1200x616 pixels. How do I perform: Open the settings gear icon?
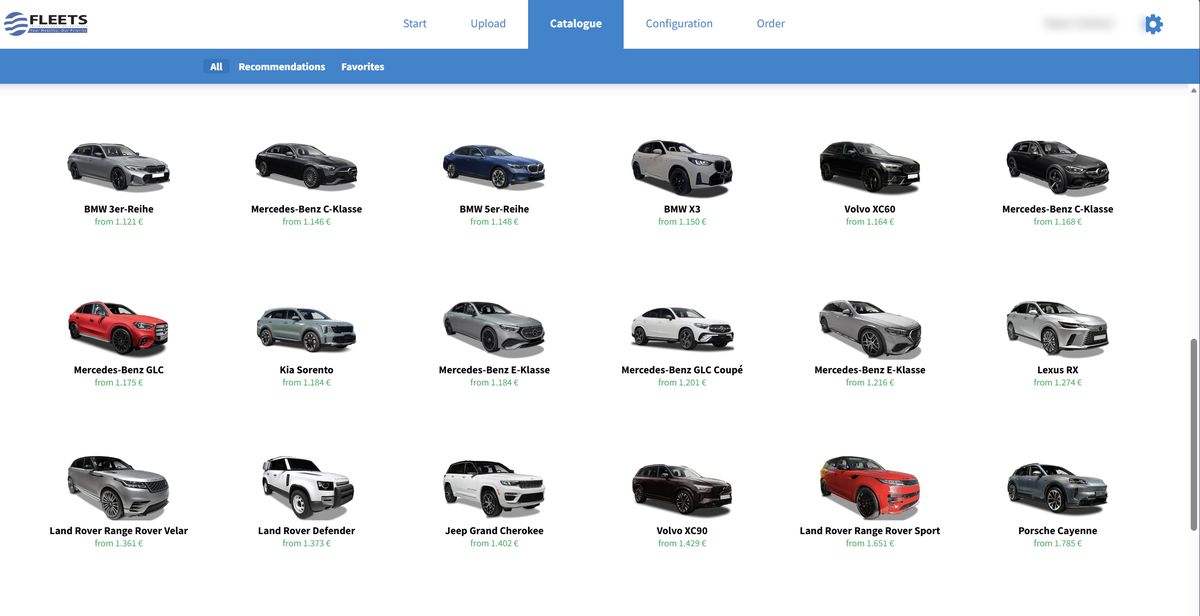(1153, 24)
